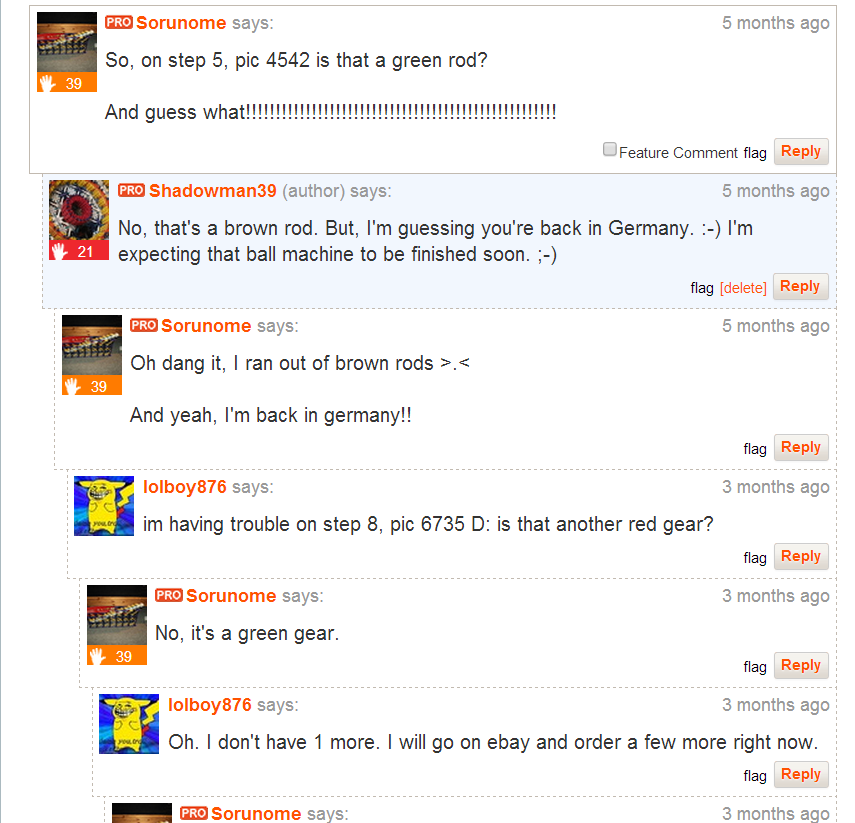Flag lolboy876's ebay order comment
The width and height of the screenshot is (855, 823).
pos(755,776)
